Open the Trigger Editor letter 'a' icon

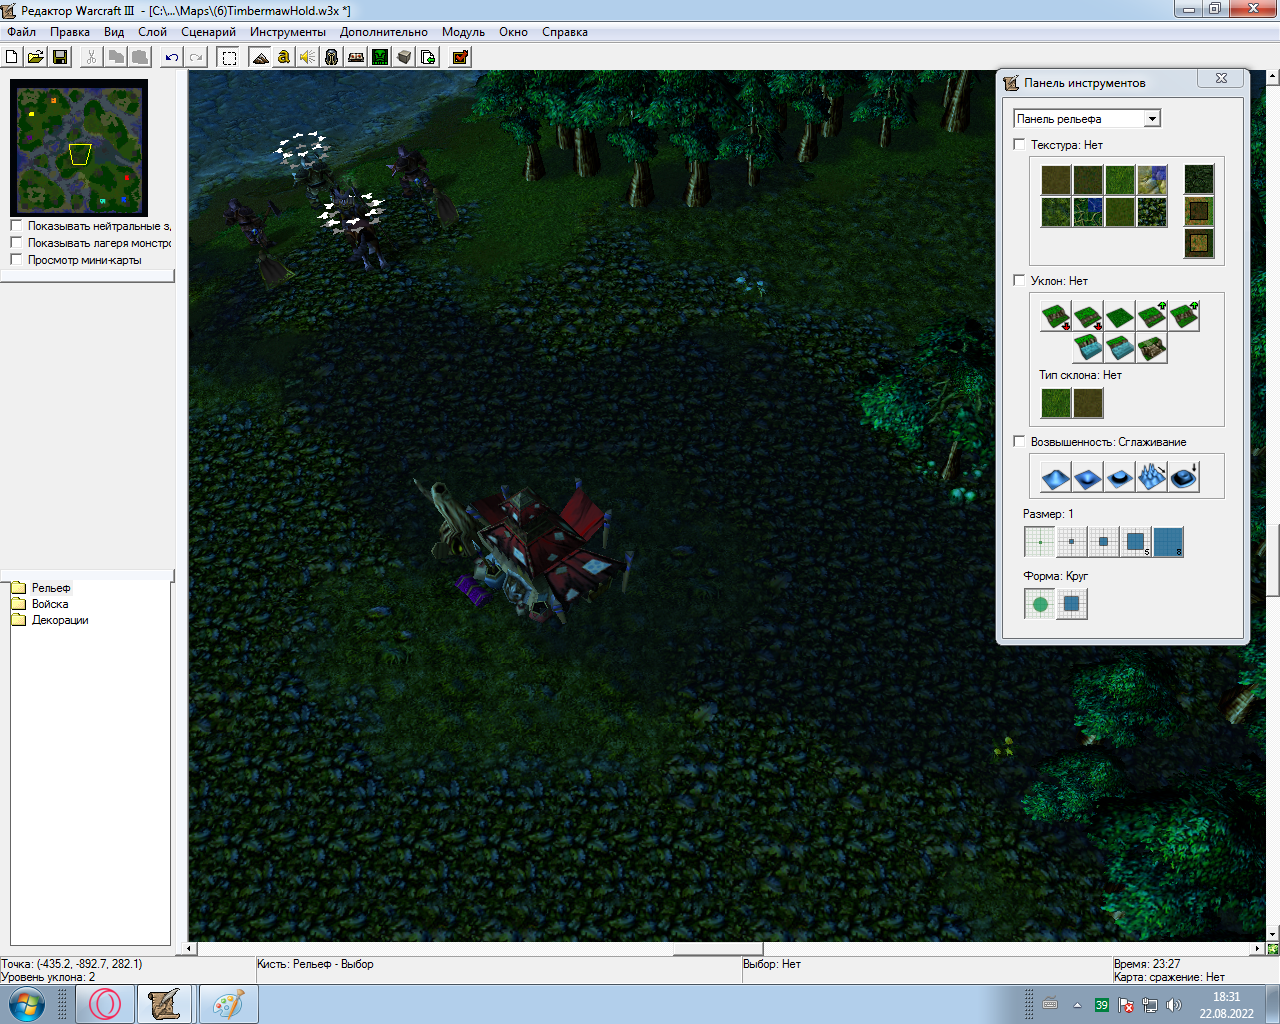coord(284,57)
